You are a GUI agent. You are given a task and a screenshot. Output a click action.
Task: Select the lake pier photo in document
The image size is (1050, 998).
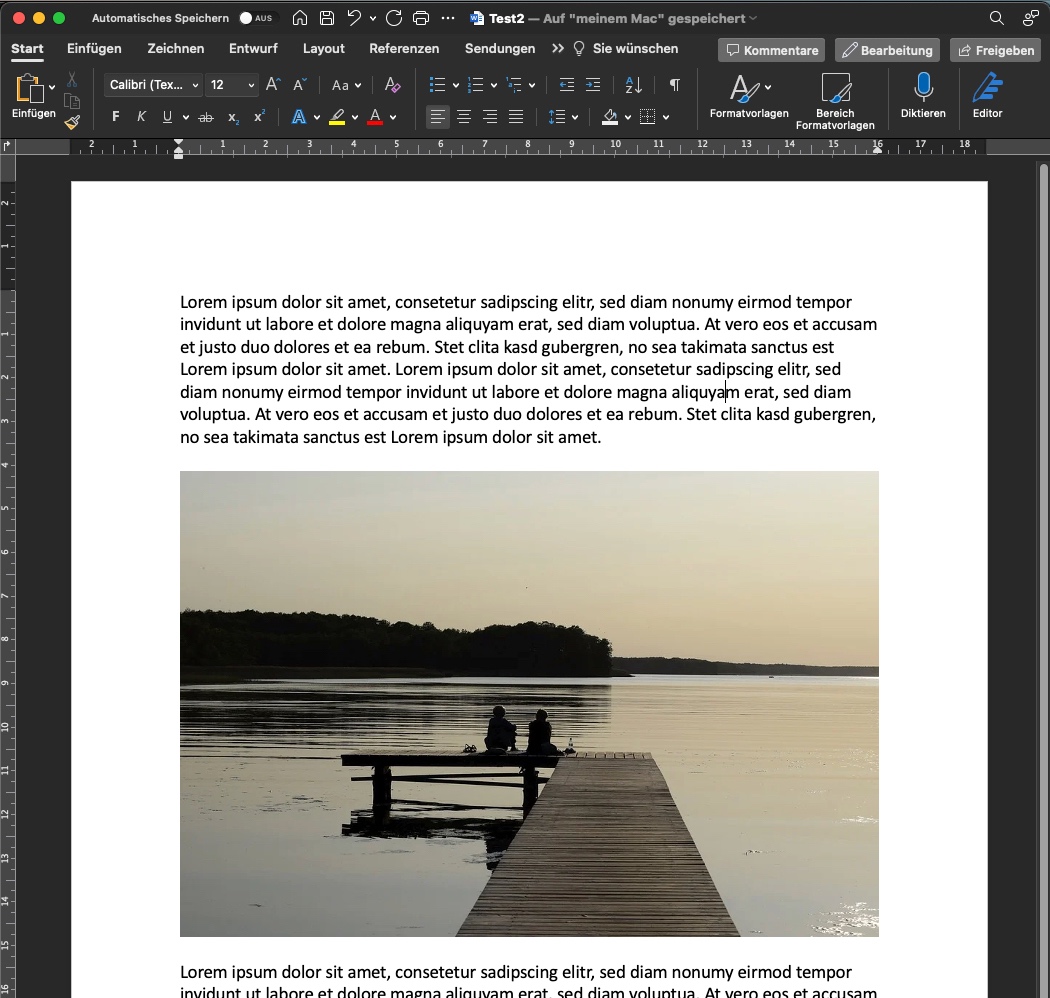529,703
